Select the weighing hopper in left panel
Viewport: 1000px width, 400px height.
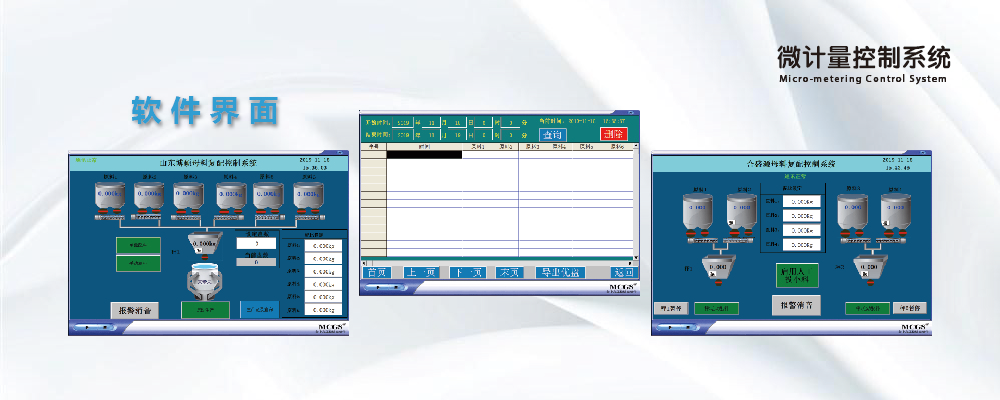pos(203,242)
